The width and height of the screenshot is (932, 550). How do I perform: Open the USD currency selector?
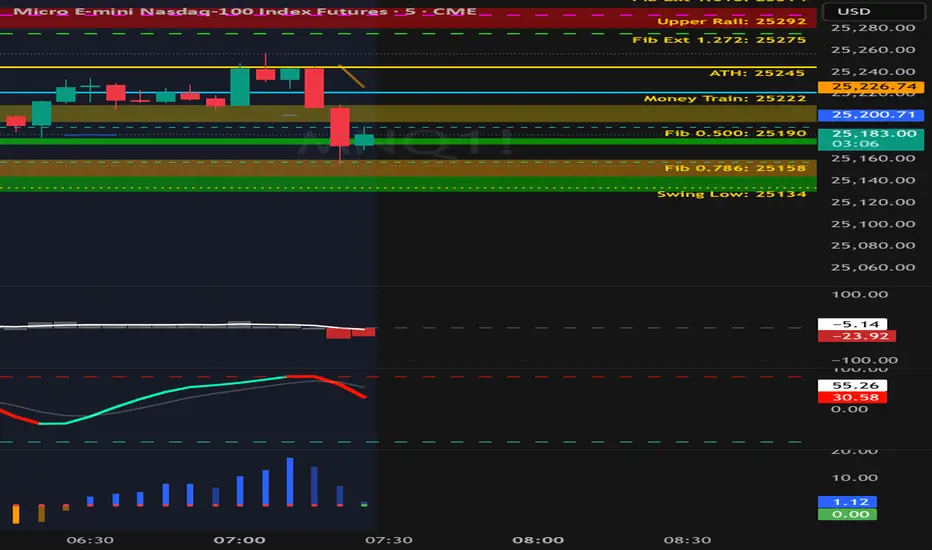[x=873, y=11]
